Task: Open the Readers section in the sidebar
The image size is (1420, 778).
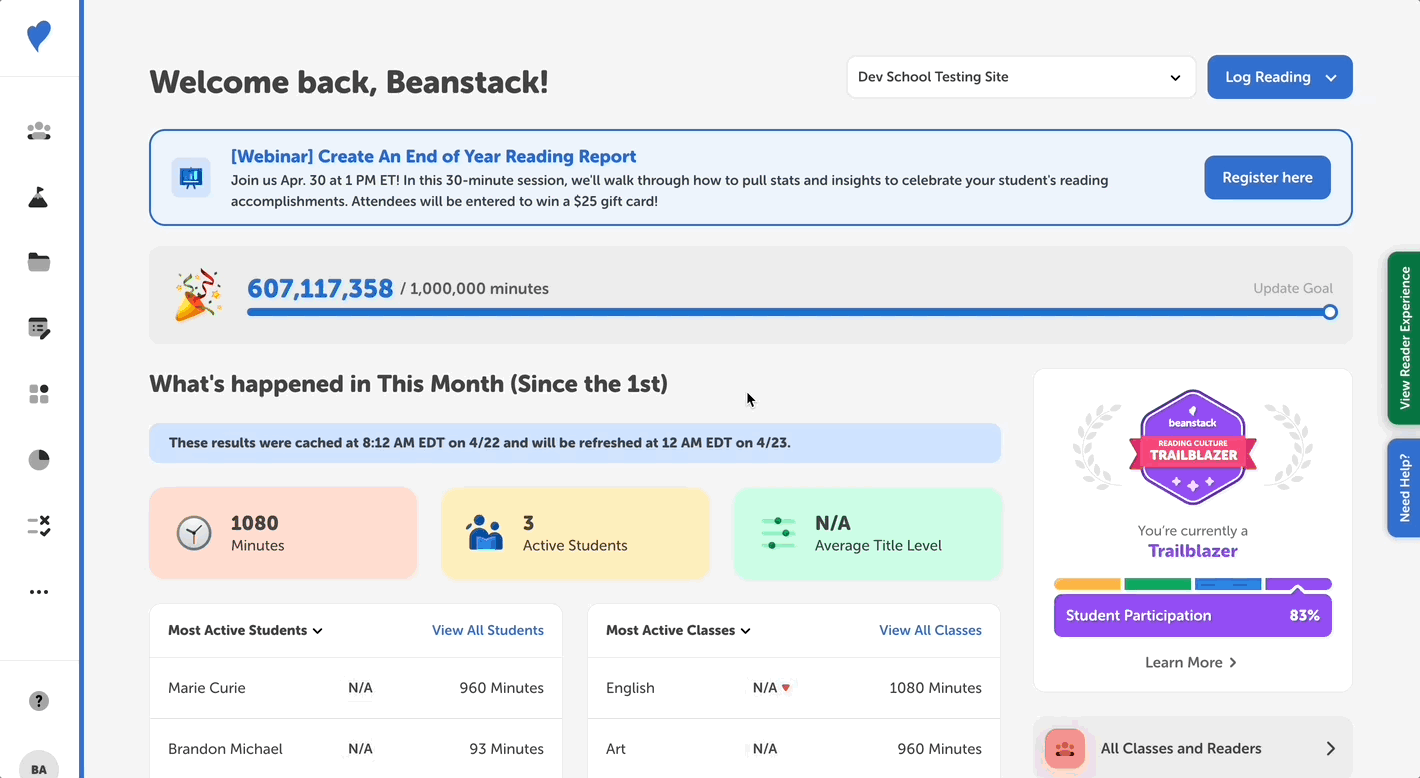Action: coord(38,131)
